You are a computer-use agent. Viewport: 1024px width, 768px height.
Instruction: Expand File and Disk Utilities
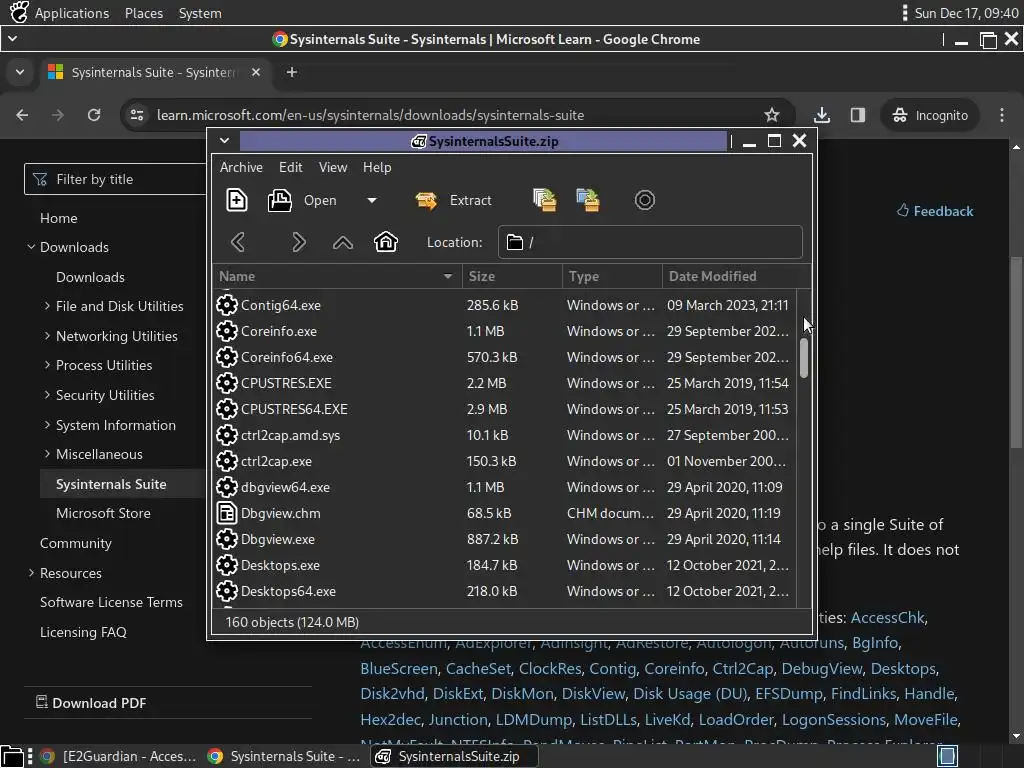coord(47,306)
